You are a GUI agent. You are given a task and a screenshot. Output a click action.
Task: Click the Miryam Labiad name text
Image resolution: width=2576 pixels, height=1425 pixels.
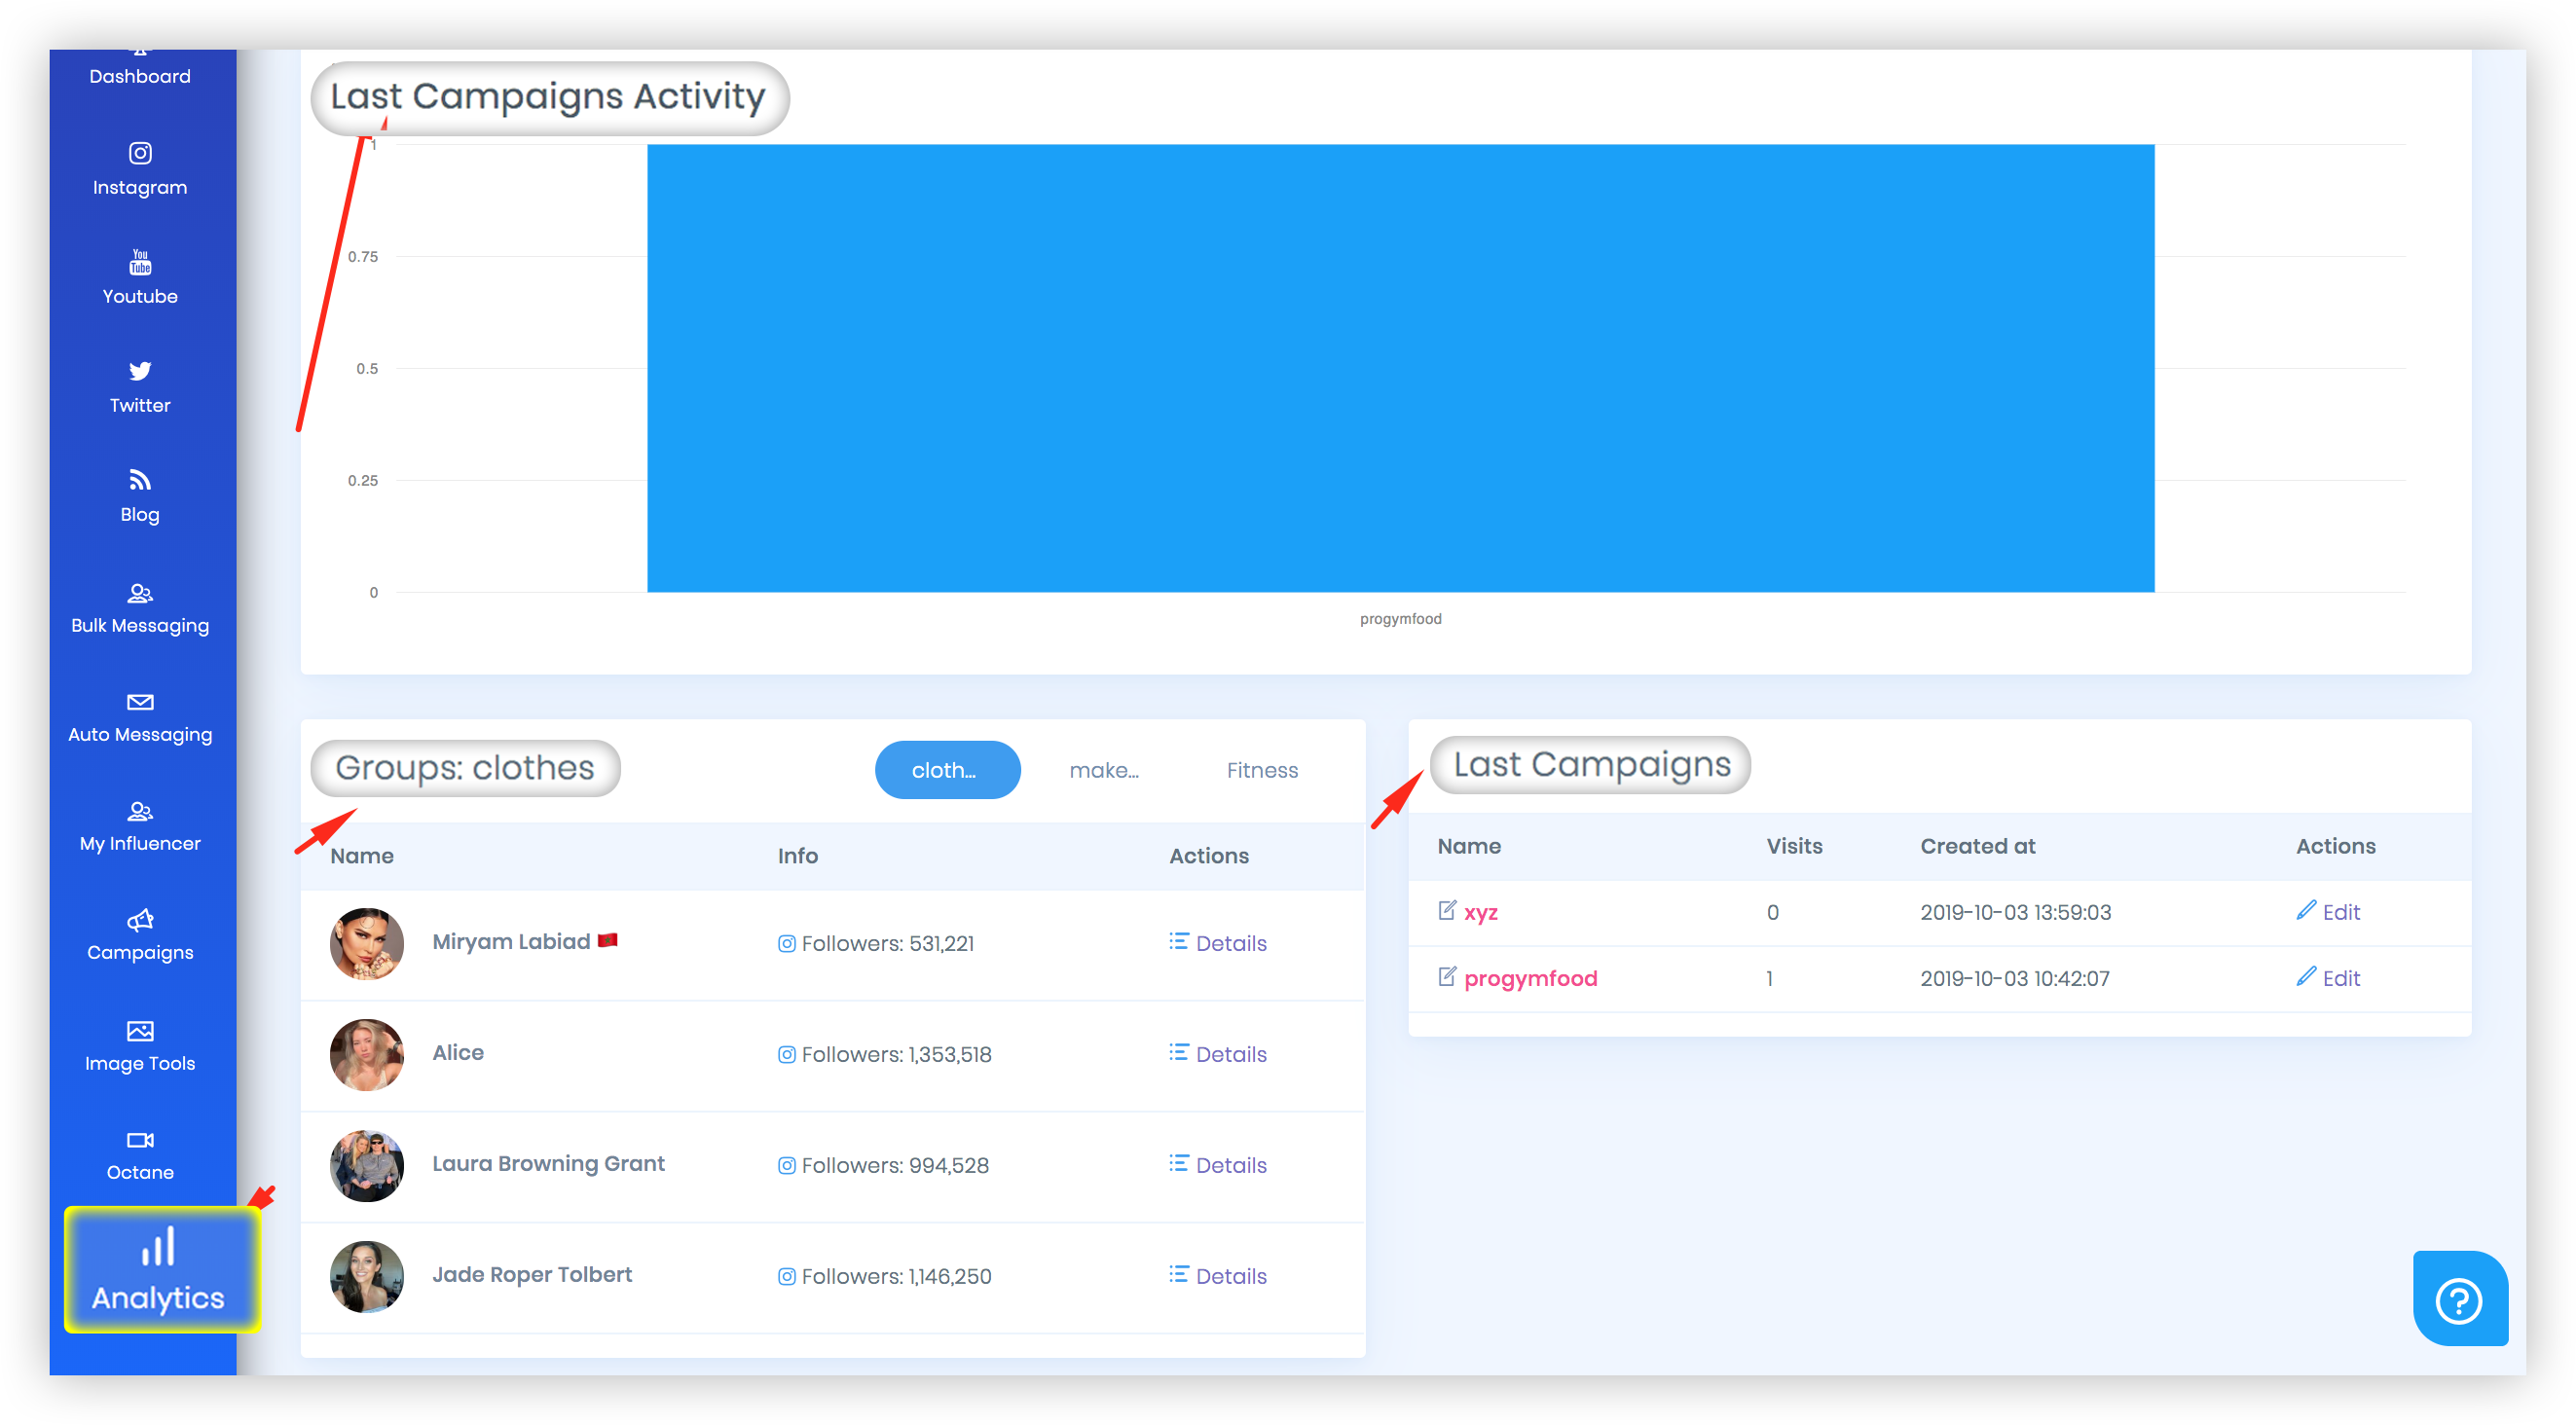[510, 941]
